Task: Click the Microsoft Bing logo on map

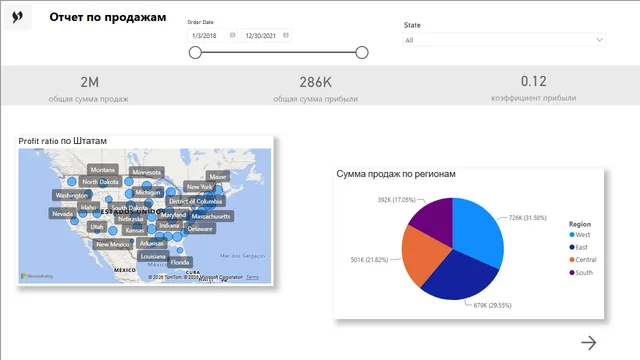Action: point(37,276)
